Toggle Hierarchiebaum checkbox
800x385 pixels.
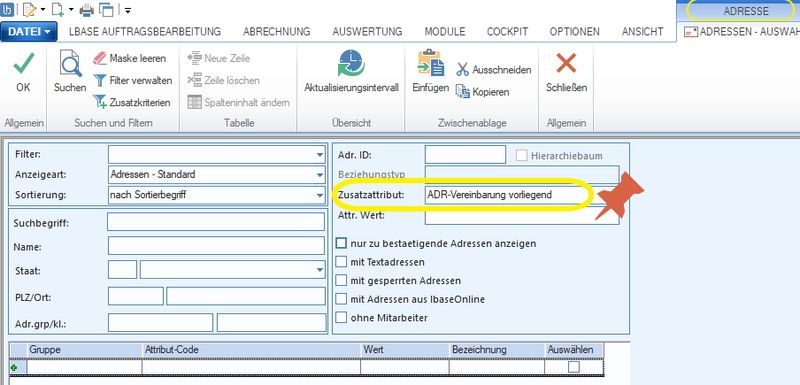tap(521, 156)
